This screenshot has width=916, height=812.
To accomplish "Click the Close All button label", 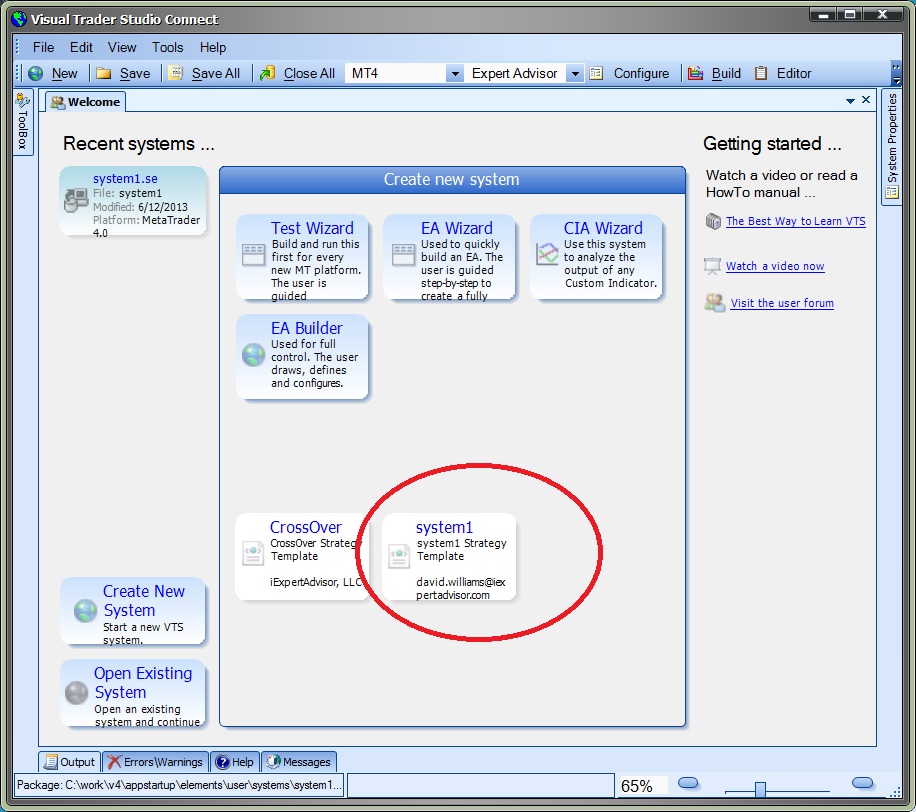I will click(x=309, y=74).
